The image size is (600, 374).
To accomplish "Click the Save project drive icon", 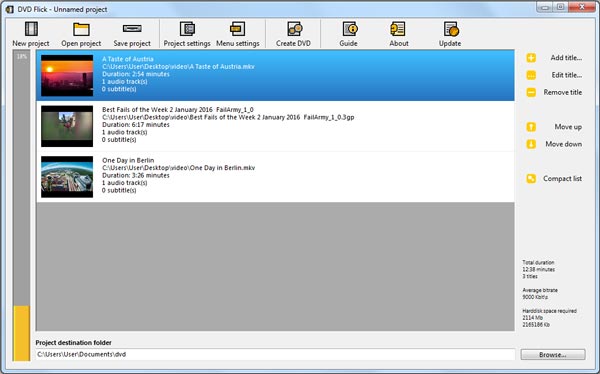I will pyautogui.click(x=132, y=29).
